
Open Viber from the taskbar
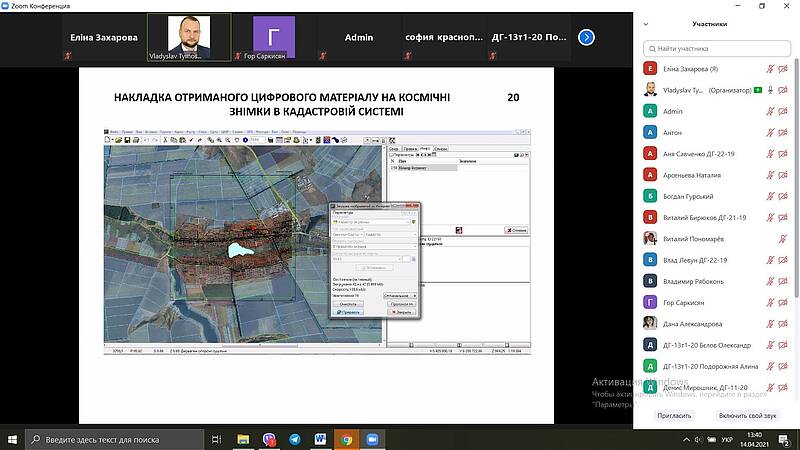coord(269,439)
